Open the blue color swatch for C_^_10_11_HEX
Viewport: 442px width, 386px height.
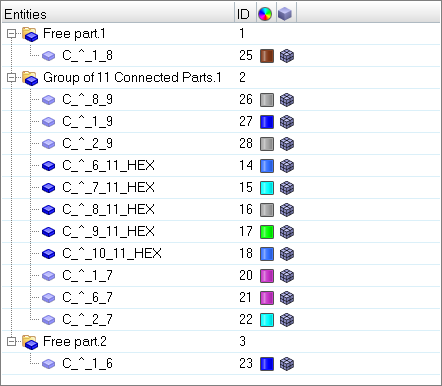coord(267,254)
